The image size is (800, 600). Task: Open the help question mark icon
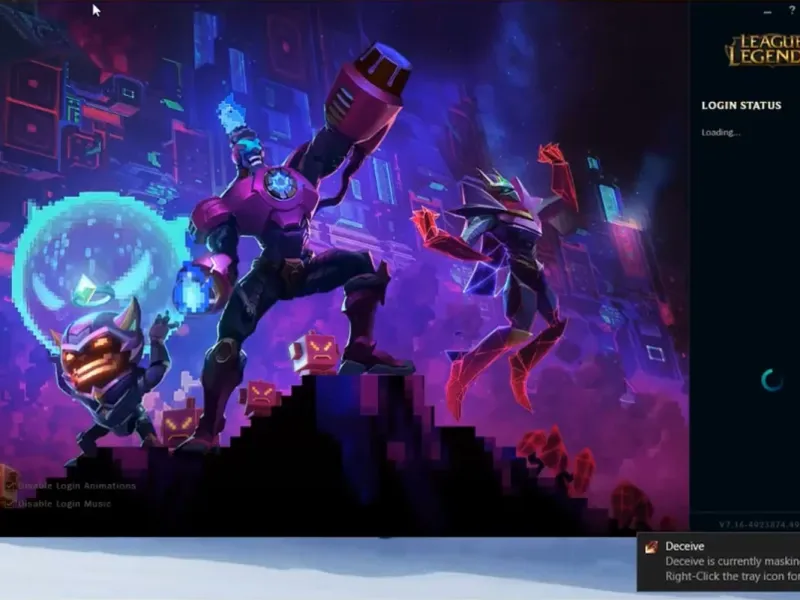(x=792, y=11)
